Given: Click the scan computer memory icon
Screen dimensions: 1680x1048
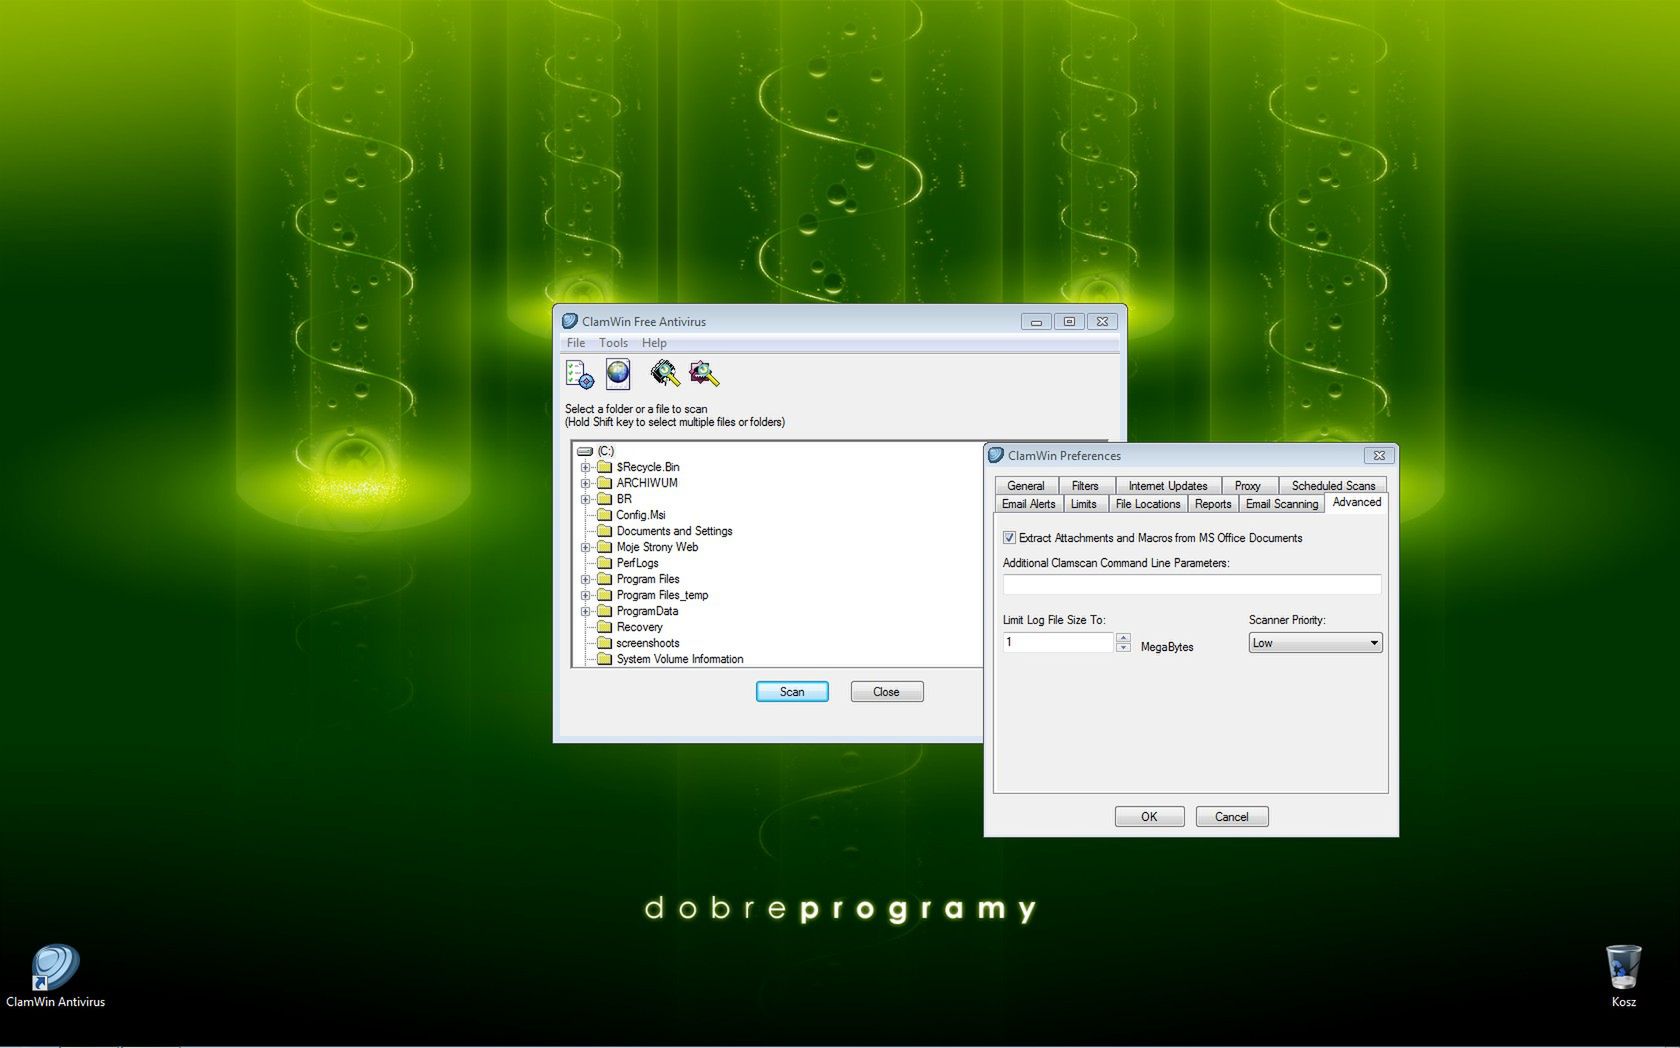Looking at the screenshot, I should [664, 374].
